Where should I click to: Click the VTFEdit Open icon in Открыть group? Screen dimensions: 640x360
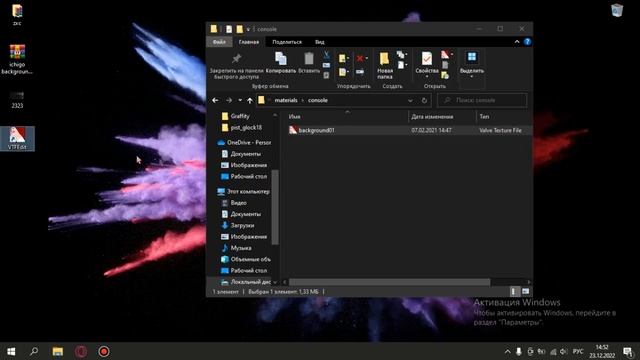pyautogui.click(x=445, y=55)
